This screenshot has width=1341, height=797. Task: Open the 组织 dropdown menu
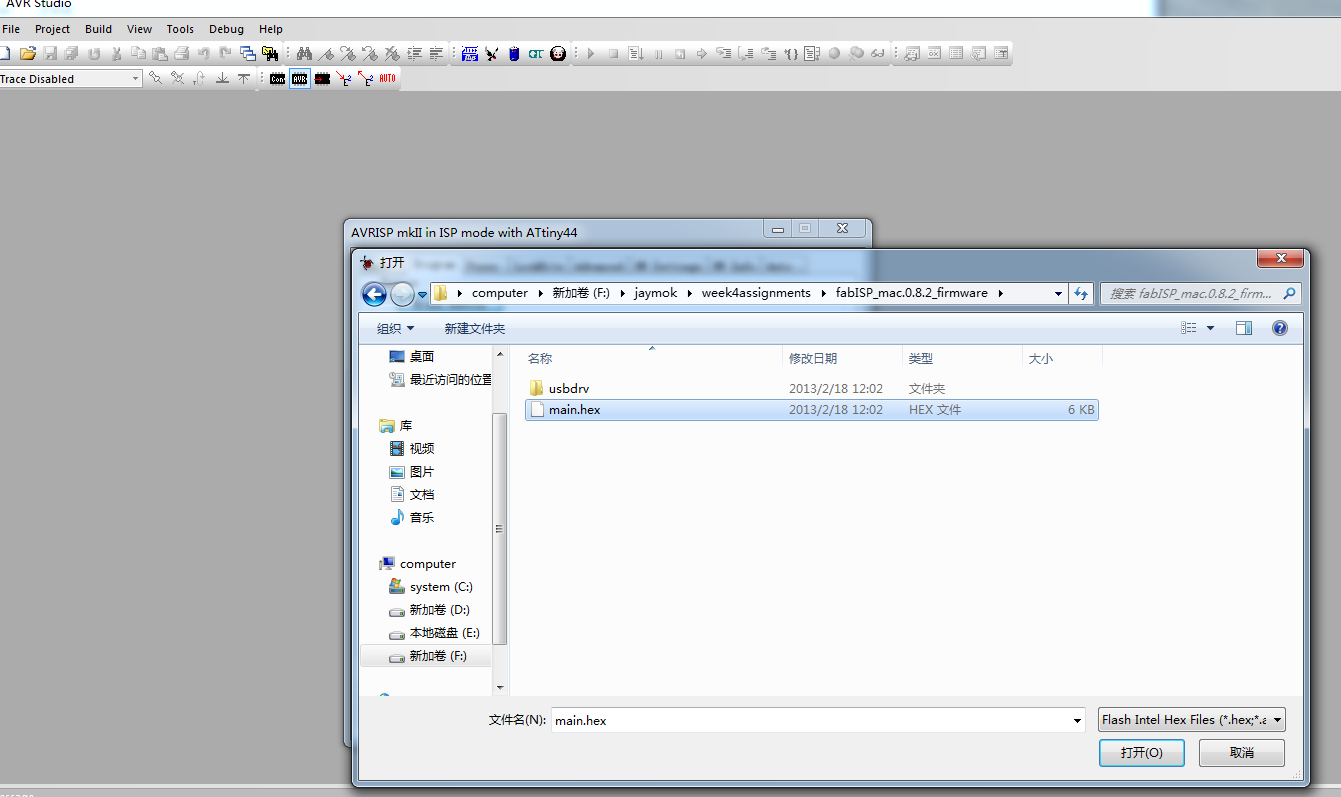click(x=395, y=328)
